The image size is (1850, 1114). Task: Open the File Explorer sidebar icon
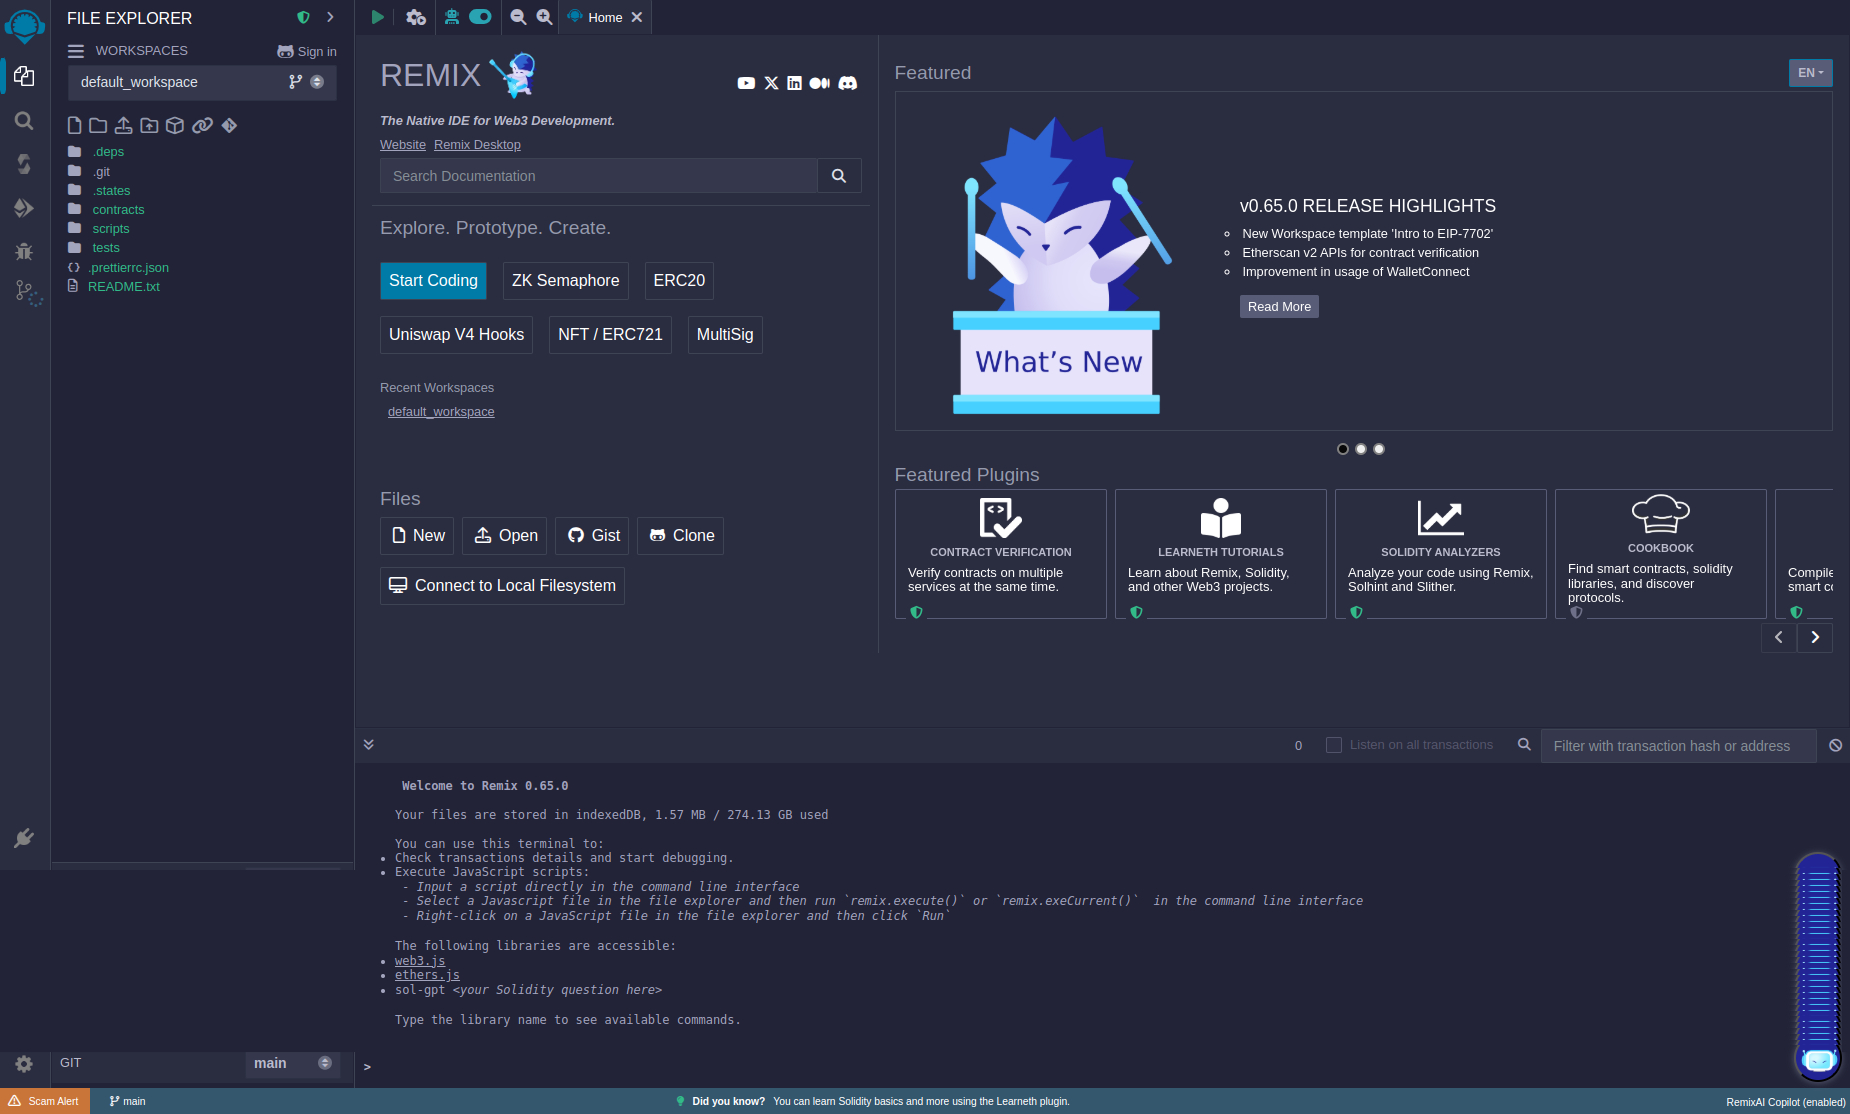coord(24,76)
